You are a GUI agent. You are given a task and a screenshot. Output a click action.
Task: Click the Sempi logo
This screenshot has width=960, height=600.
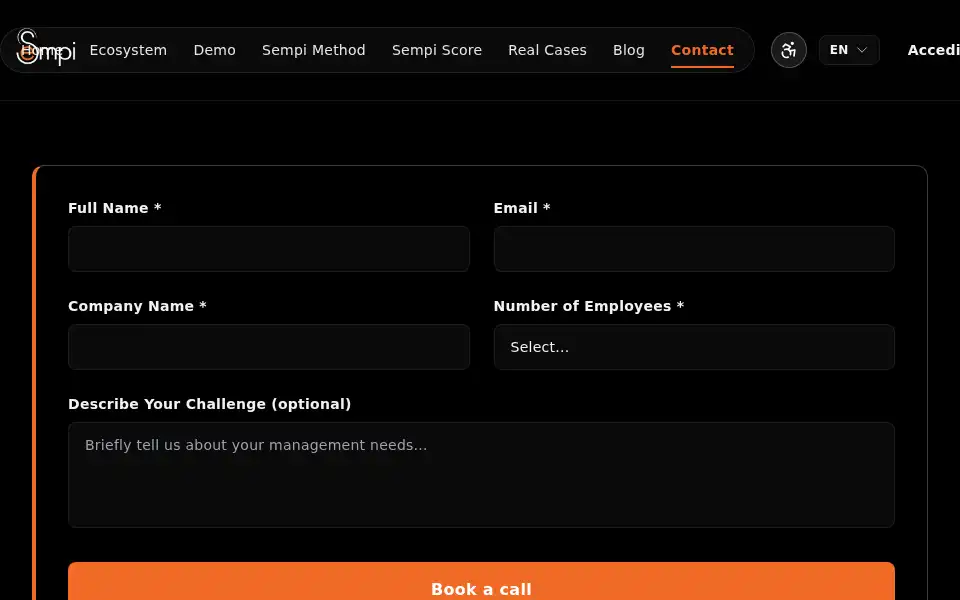click(46, 47)
